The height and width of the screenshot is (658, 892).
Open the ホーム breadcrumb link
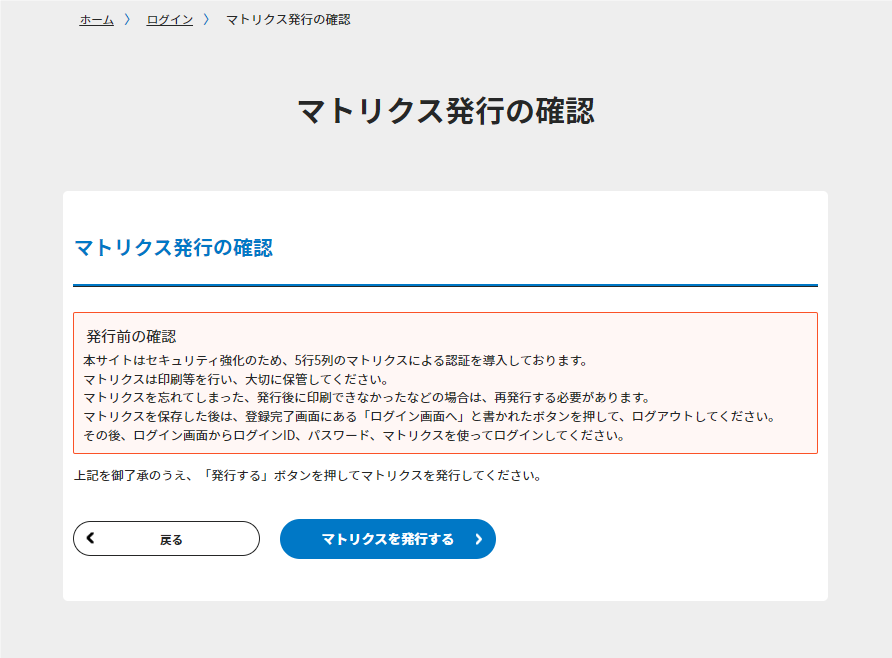96,20
